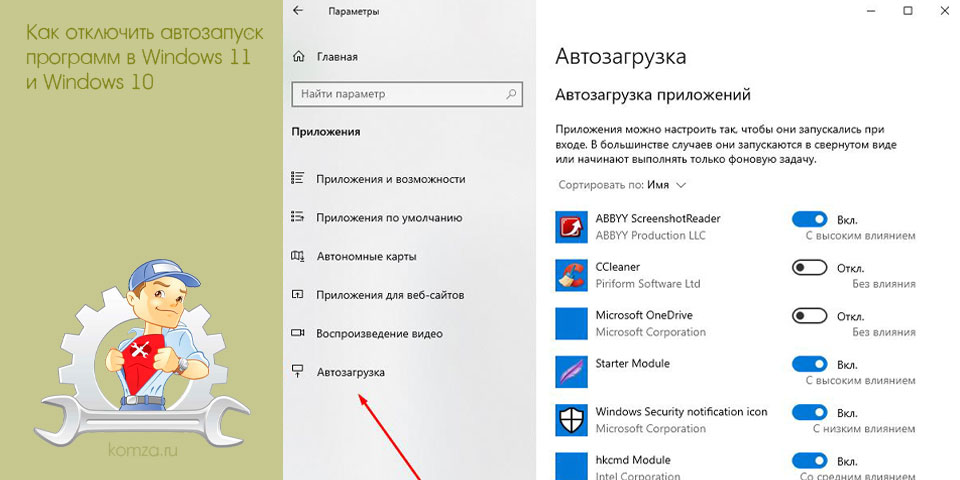
Task: Enable Microsoft OneDrive autostart toggle
Action: [809, 316]
